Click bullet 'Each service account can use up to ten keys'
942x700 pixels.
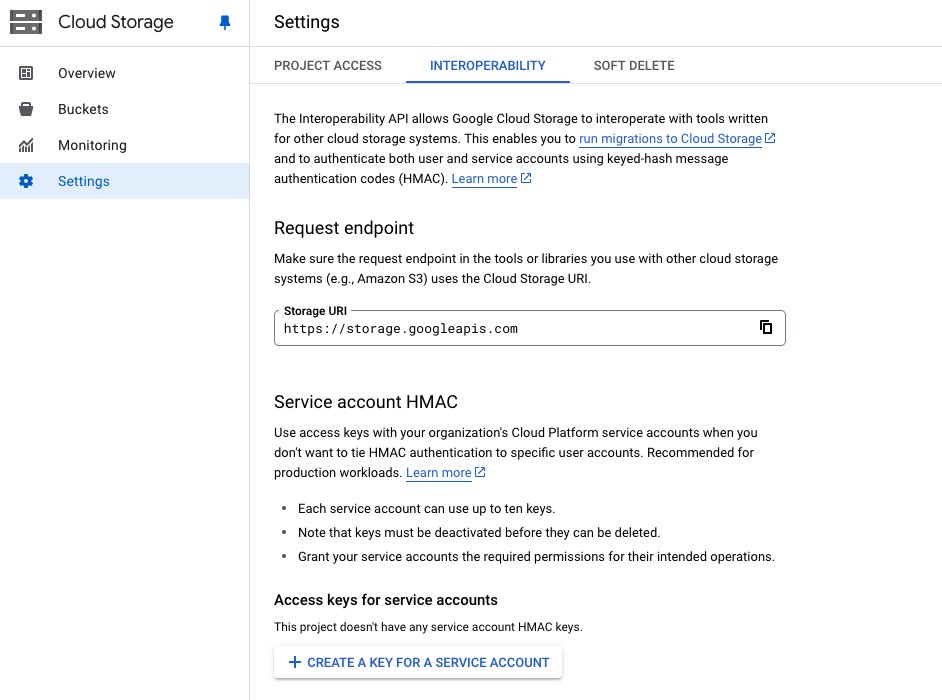tap(427, 509)
